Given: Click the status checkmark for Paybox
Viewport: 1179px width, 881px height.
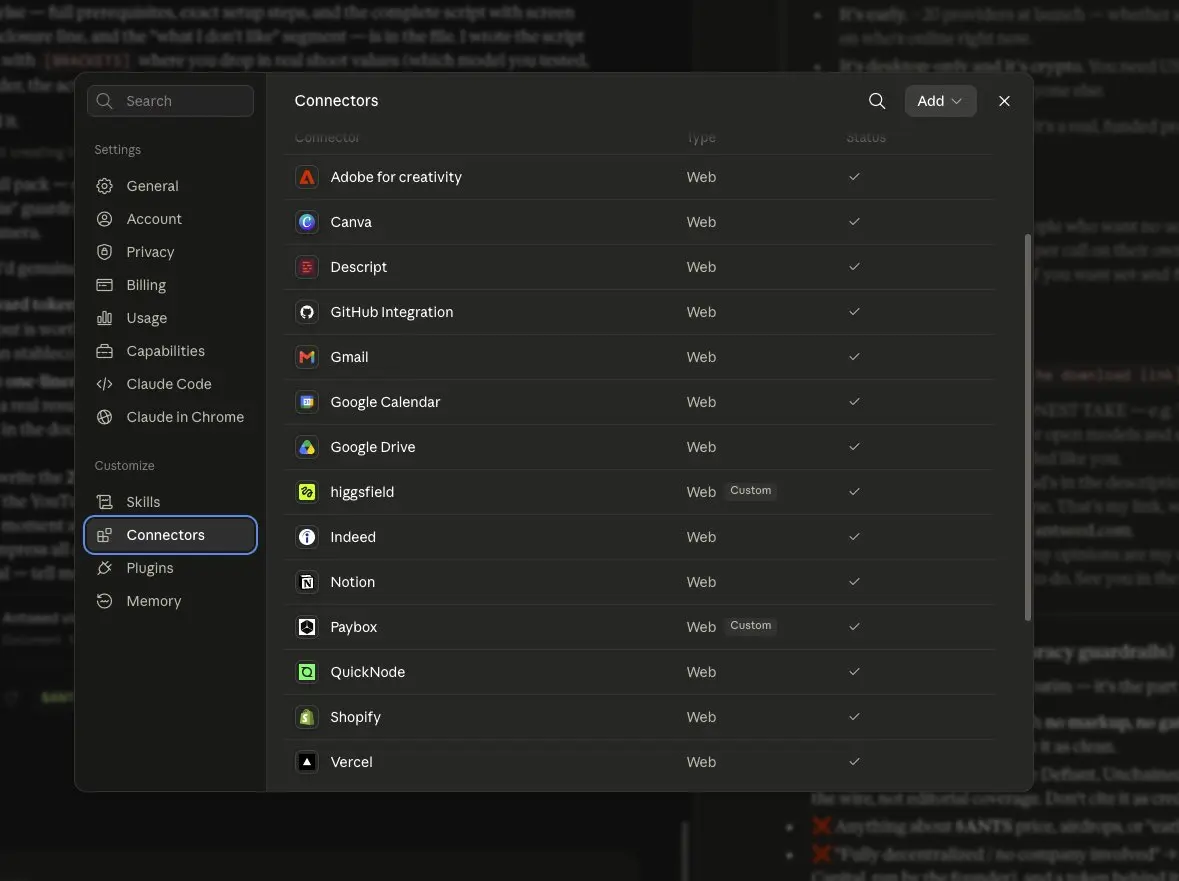Looking at the screenshot, I should click(x=854, y=627).
